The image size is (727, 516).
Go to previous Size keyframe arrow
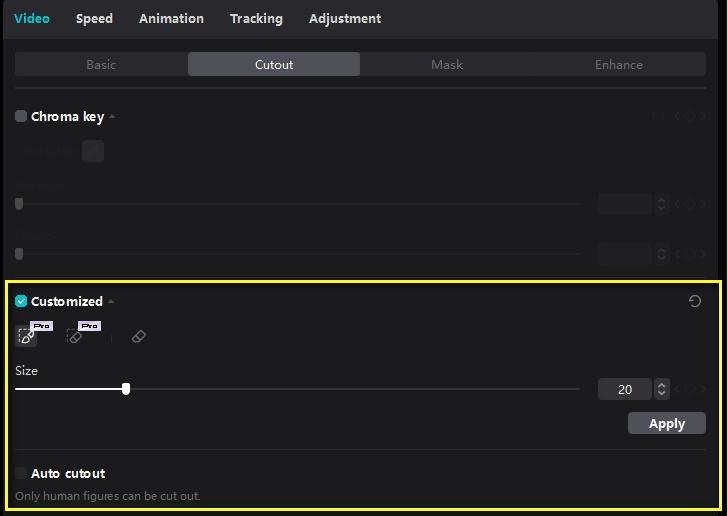[677, 389]
